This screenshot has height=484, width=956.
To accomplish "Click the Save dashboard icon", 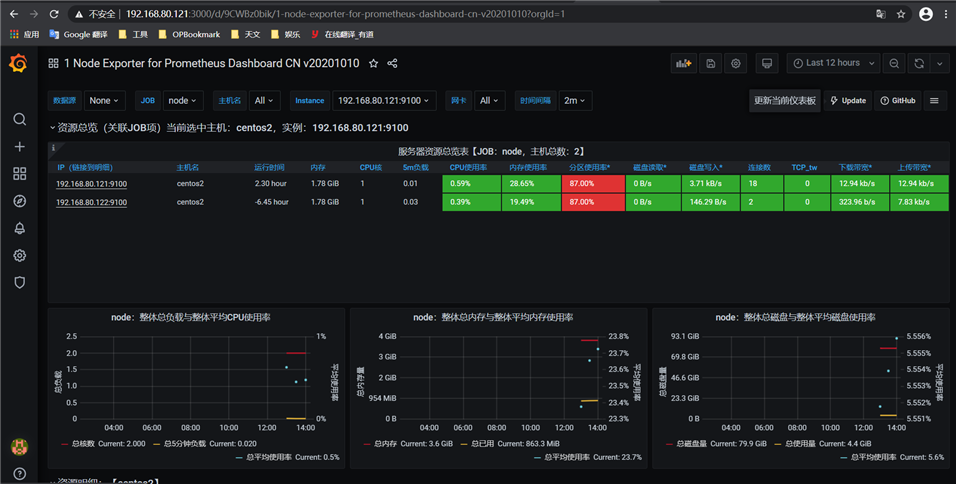I will pyautogui.click(x=710, y=63).
